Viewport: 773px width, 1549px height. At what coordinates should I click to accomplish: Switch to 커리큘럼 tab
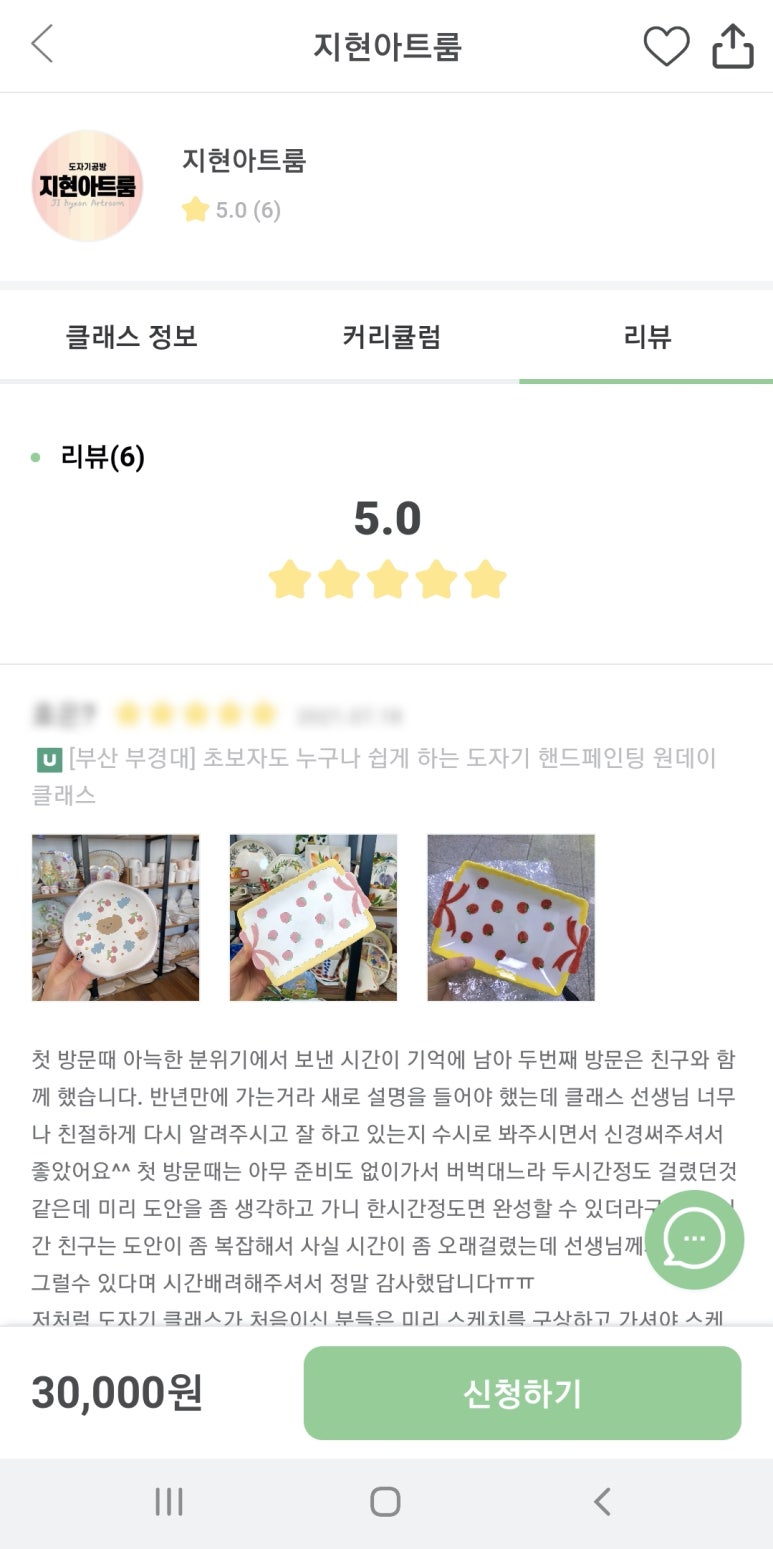click(x=391, y=337)
